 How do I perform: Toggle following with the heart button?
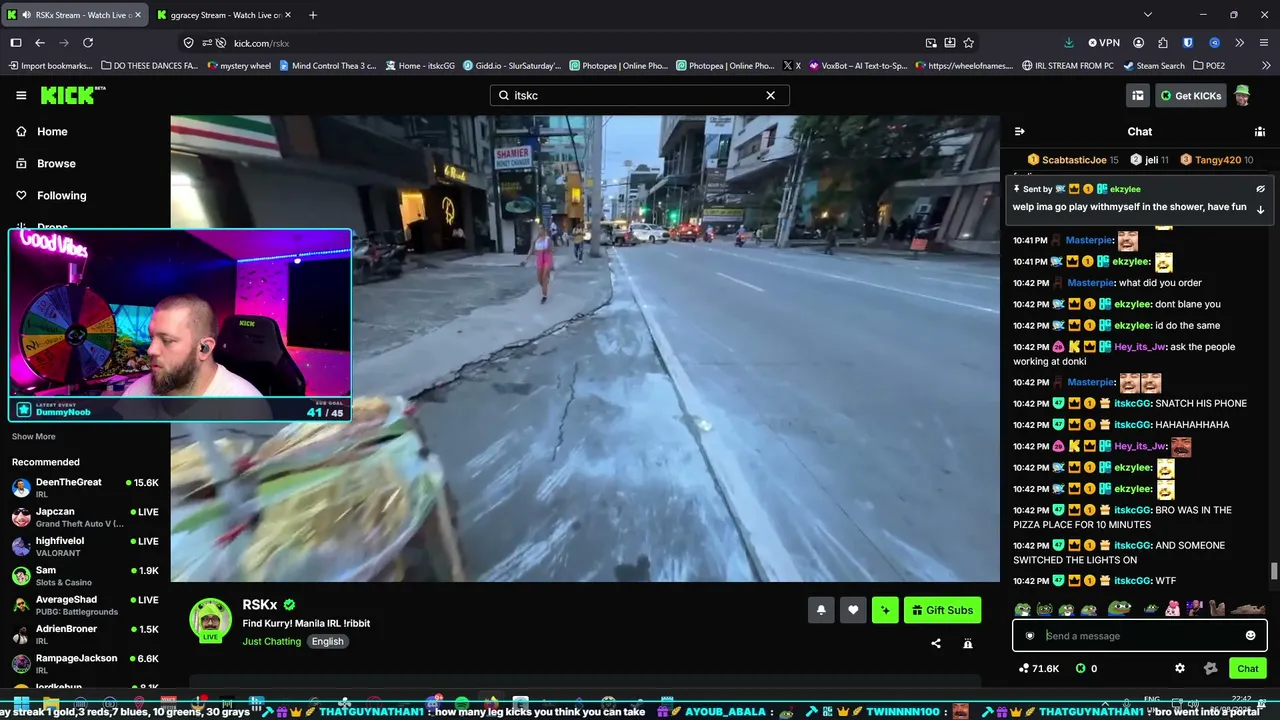coord(853,610)
